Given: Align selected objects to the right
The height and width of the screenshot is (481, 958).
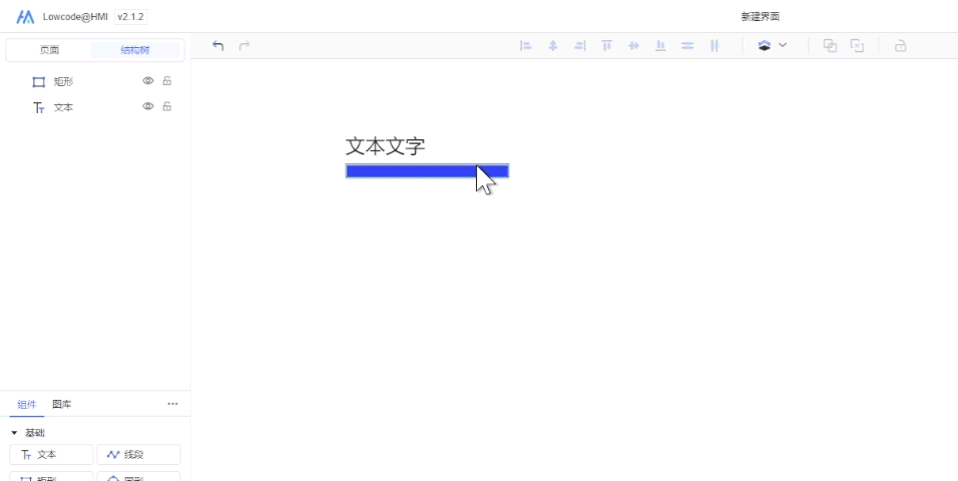Looking at the screenshot, I should pyautogui.click(x=580, y=45).
